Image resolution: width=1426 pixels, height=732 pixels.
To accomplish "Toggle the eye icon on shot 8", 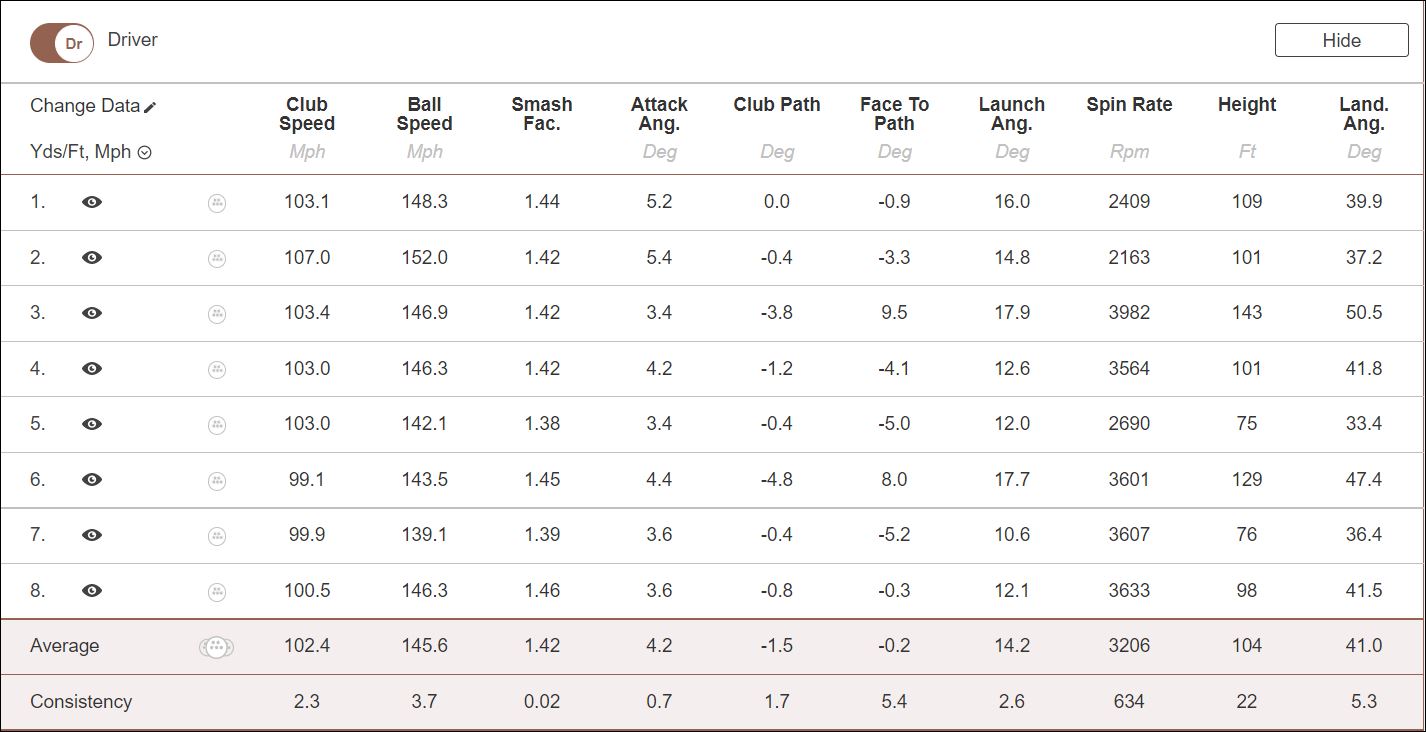I will [x=92, y=591].
